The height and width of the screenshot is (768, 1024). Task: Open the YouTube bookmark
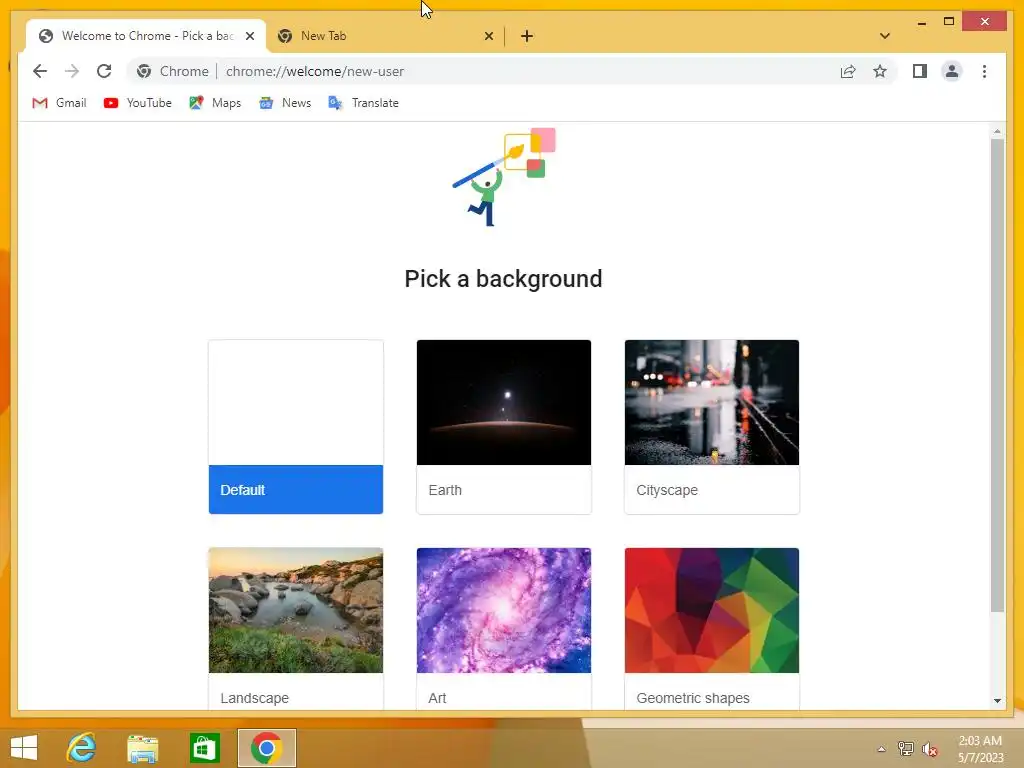coord(138,103)
